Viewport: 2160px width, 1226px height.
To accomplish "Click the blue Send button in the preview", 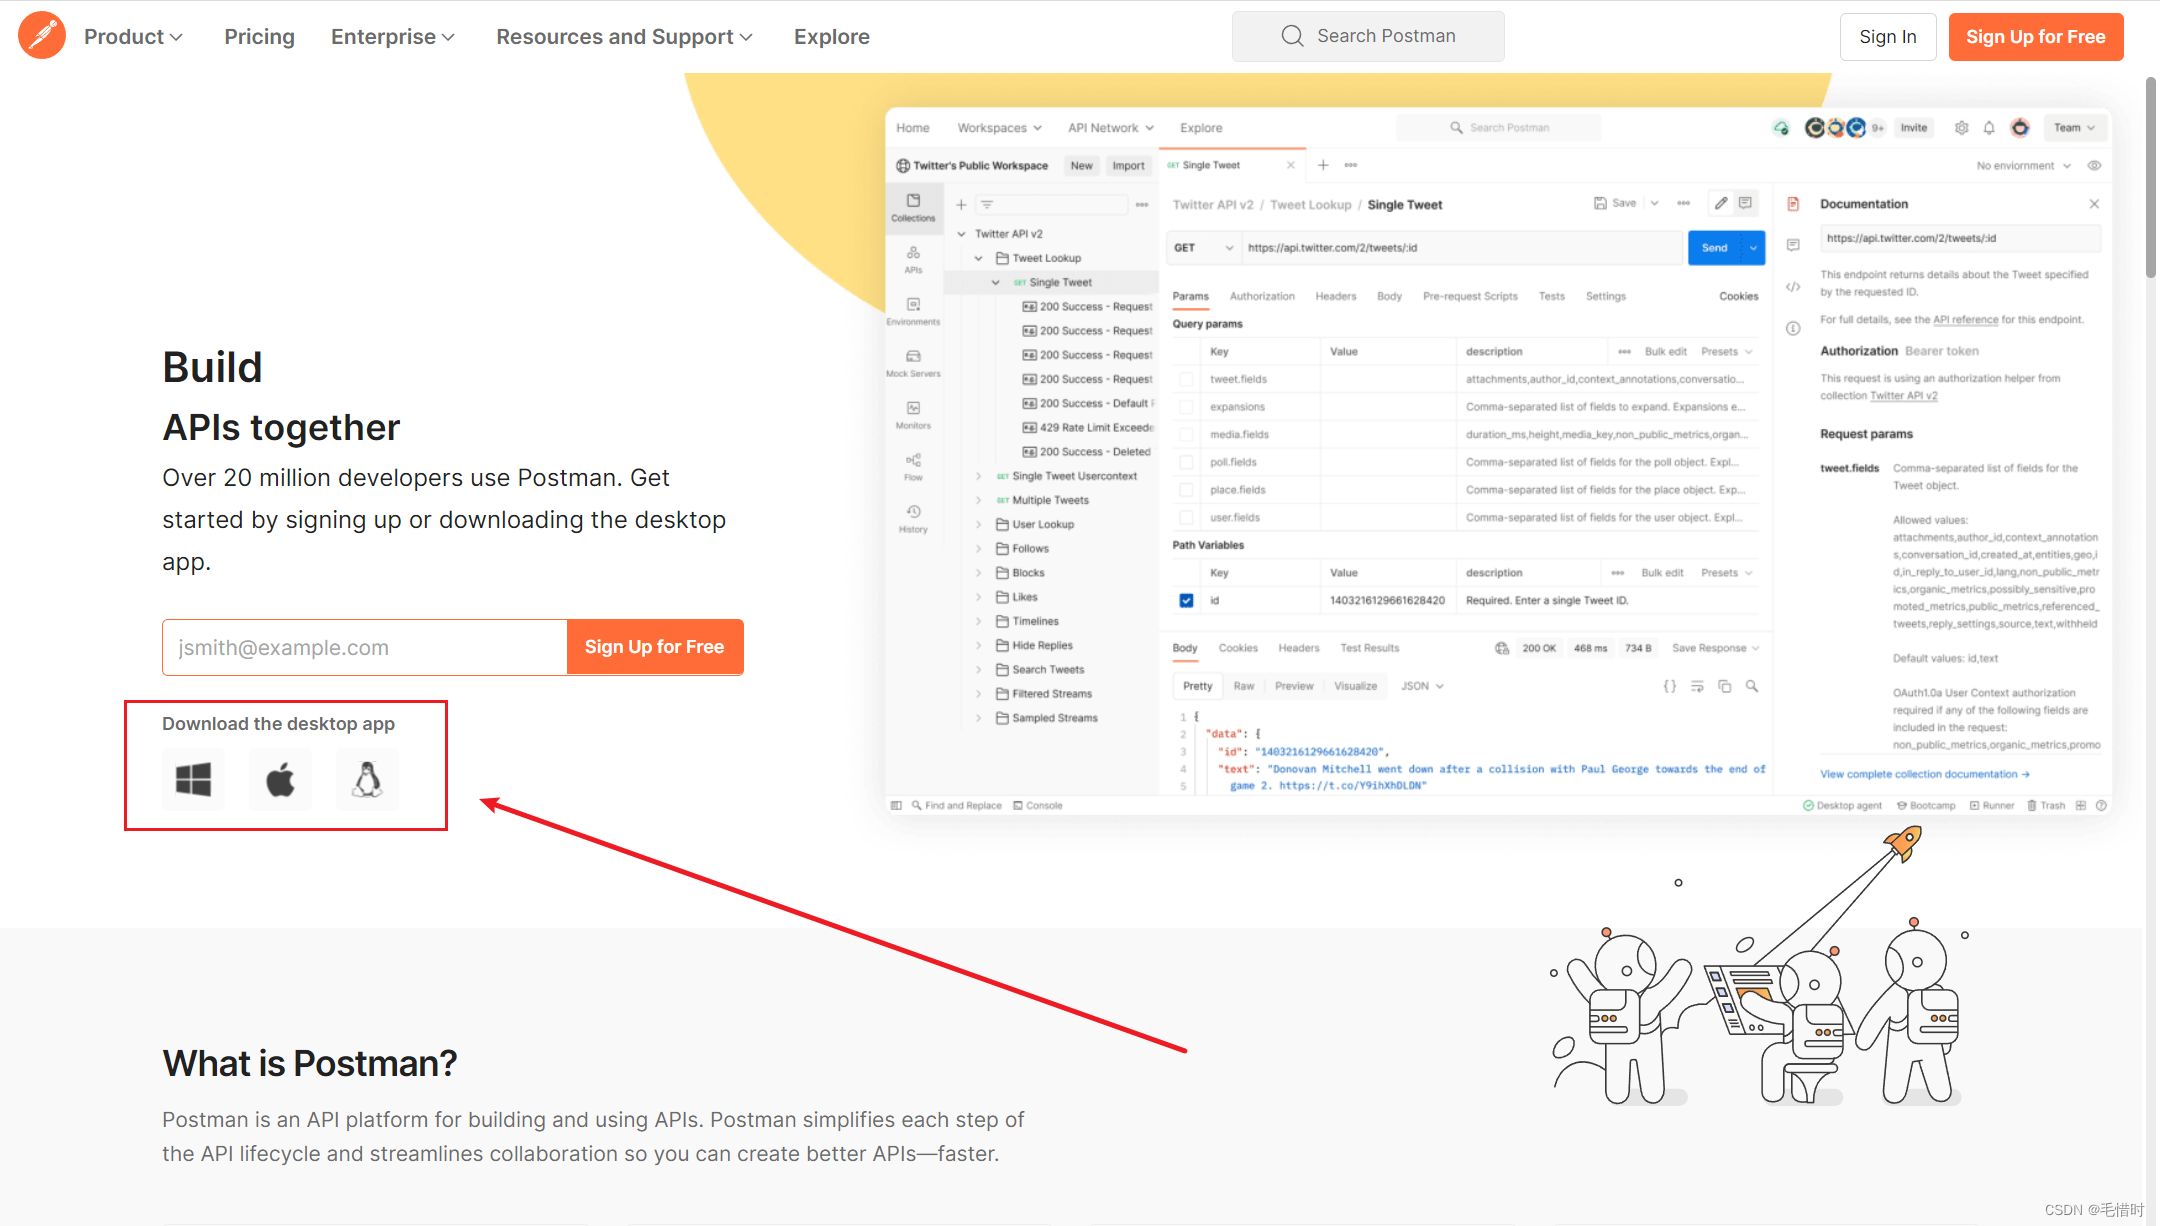I will click(x=1714, y=248).
